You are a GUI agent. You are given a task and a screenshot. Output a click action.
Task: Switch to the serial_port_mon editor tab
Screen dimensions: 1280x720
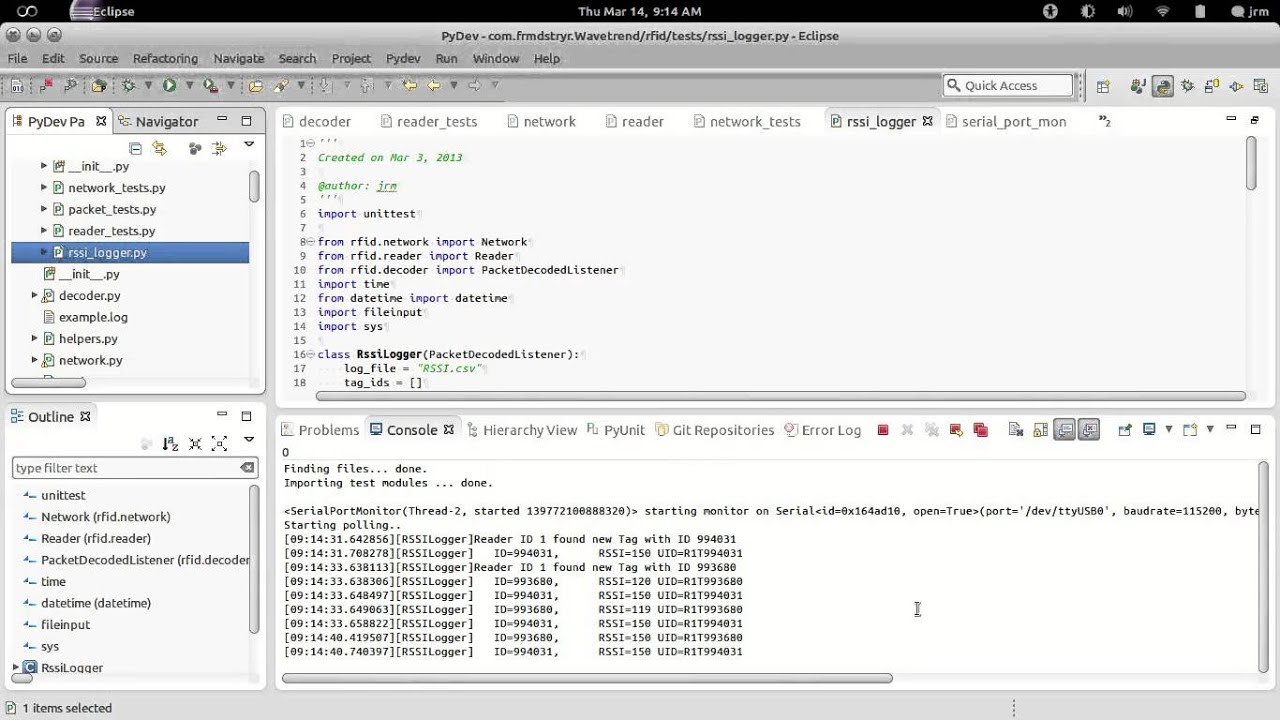(x=1005, y=121)
